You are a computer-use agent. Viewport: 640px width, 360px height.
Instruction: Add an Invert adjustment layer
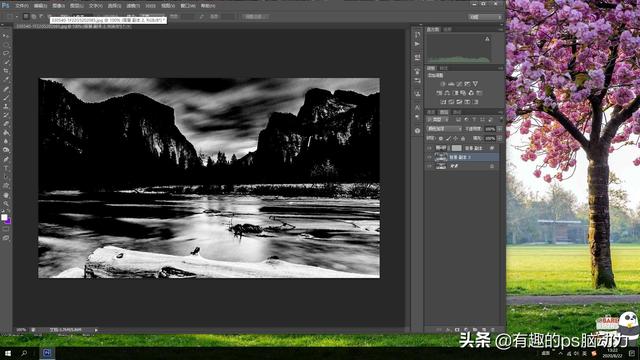tap(443, 102)
